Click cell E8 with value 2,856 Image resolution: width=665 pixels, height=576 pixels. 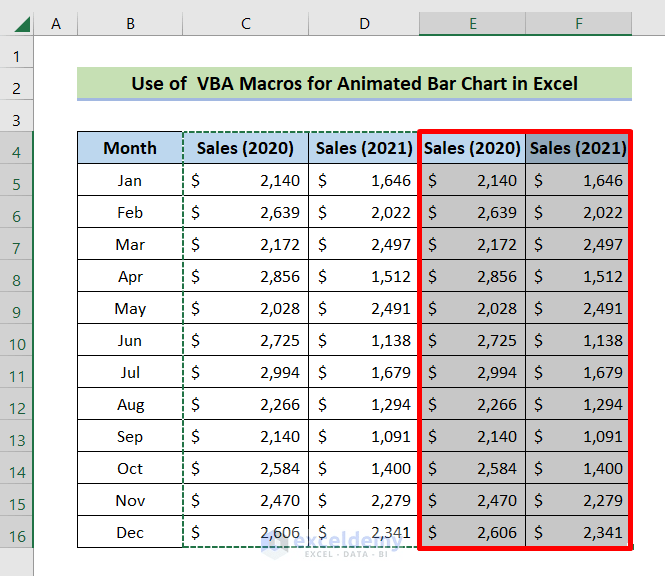click(472, 276)
